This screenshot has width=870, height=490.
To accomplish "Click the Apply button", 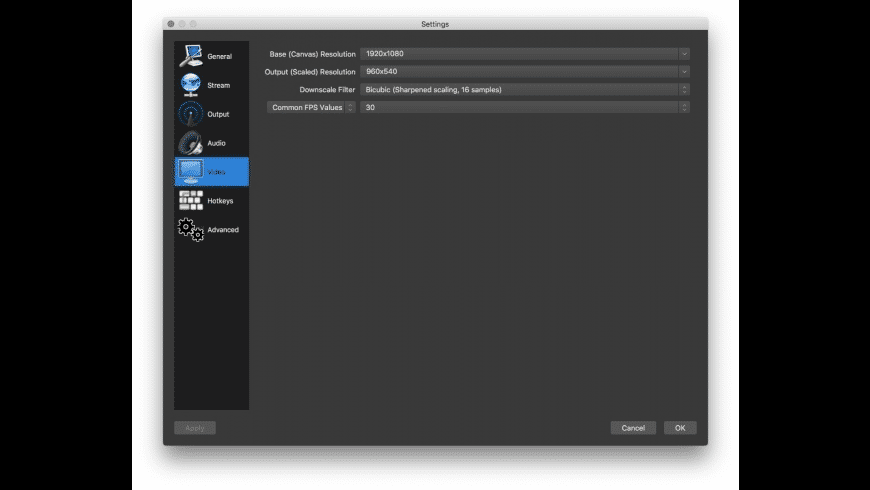I will (x=195, y=428).
